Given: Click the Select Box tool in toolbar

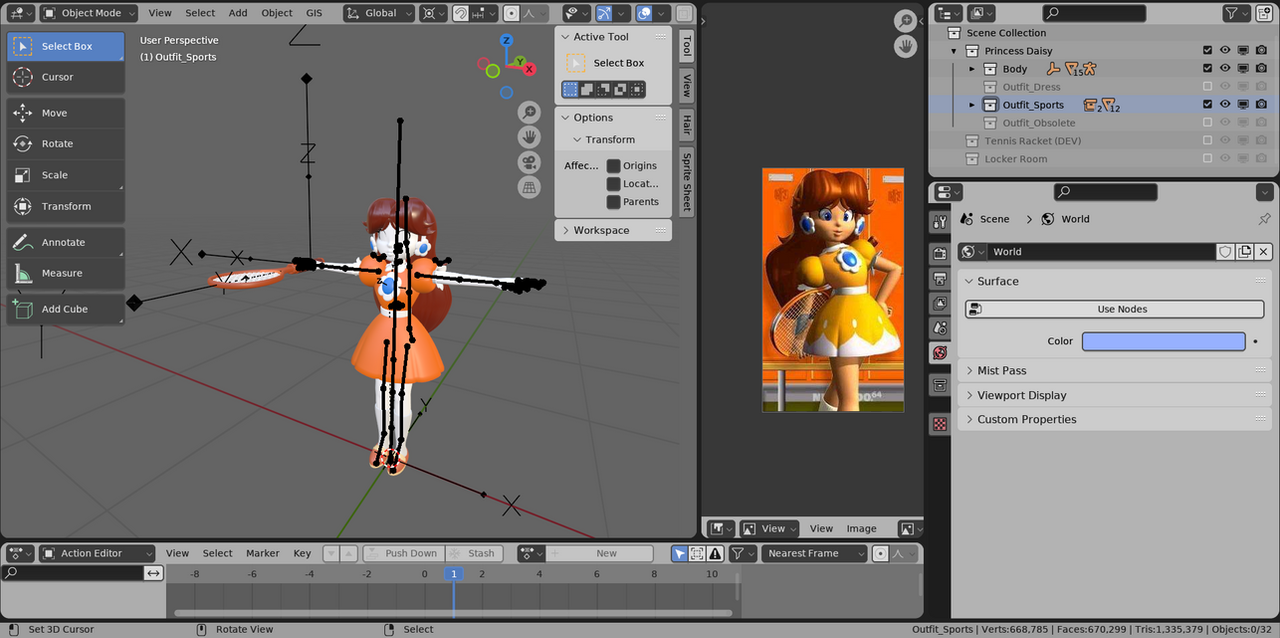Looking at the screenshot, I should (66, 46).
